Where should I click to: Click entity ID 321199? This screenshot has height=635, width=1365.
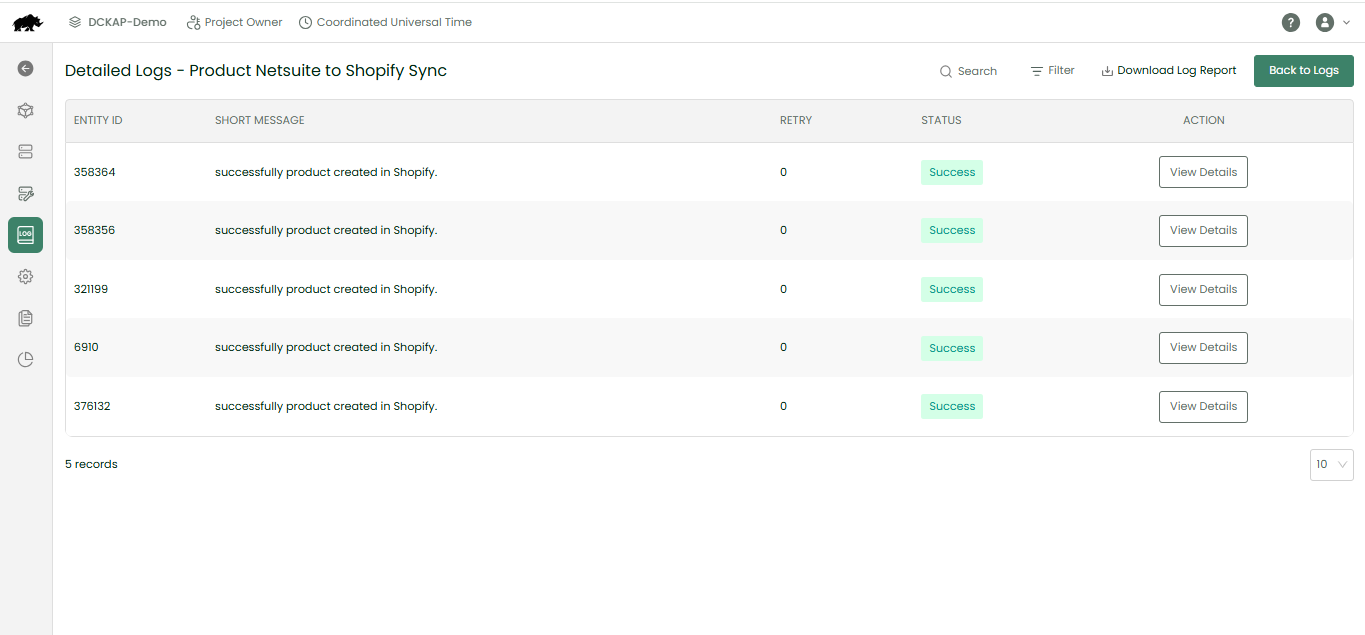[x=91, y=289]
